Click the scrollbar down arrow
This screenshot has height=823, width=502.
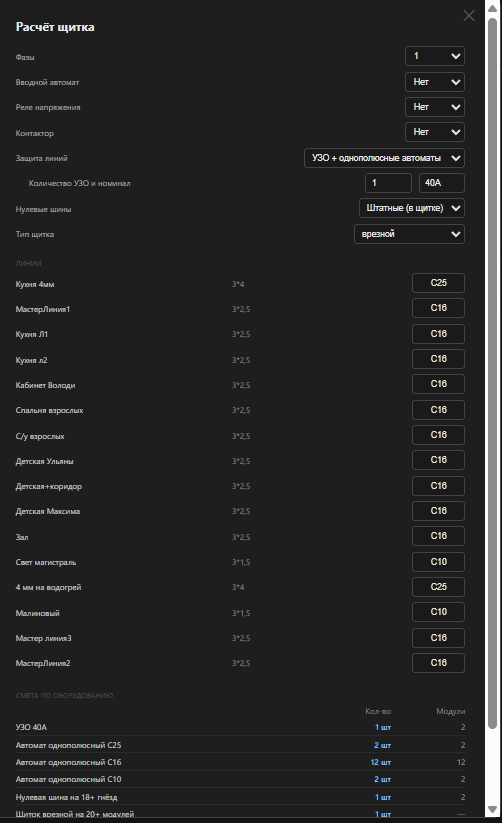coord(493,810)
